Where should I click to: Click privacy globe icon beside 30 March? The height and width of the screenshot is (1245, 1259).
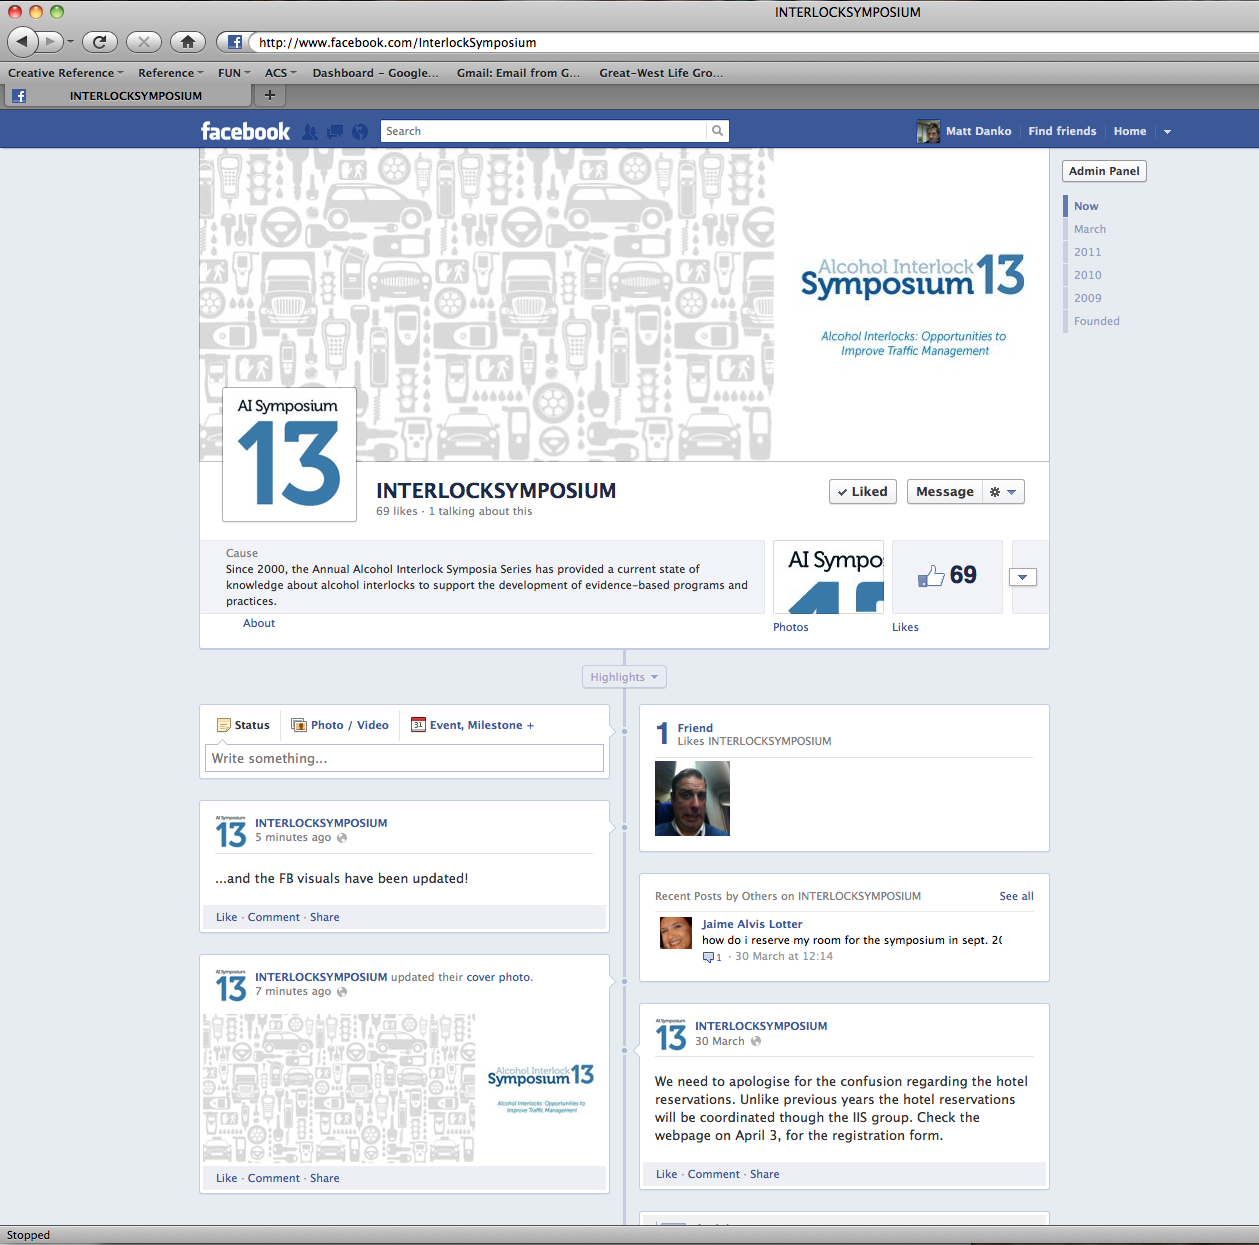756,1041
